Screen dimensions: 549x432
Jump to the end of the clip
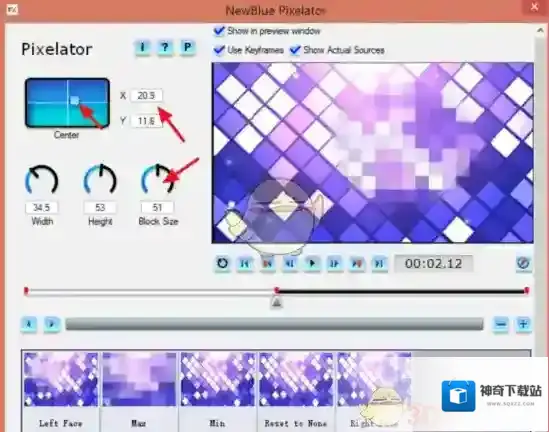pyautogui.click(x=379, y=263)
